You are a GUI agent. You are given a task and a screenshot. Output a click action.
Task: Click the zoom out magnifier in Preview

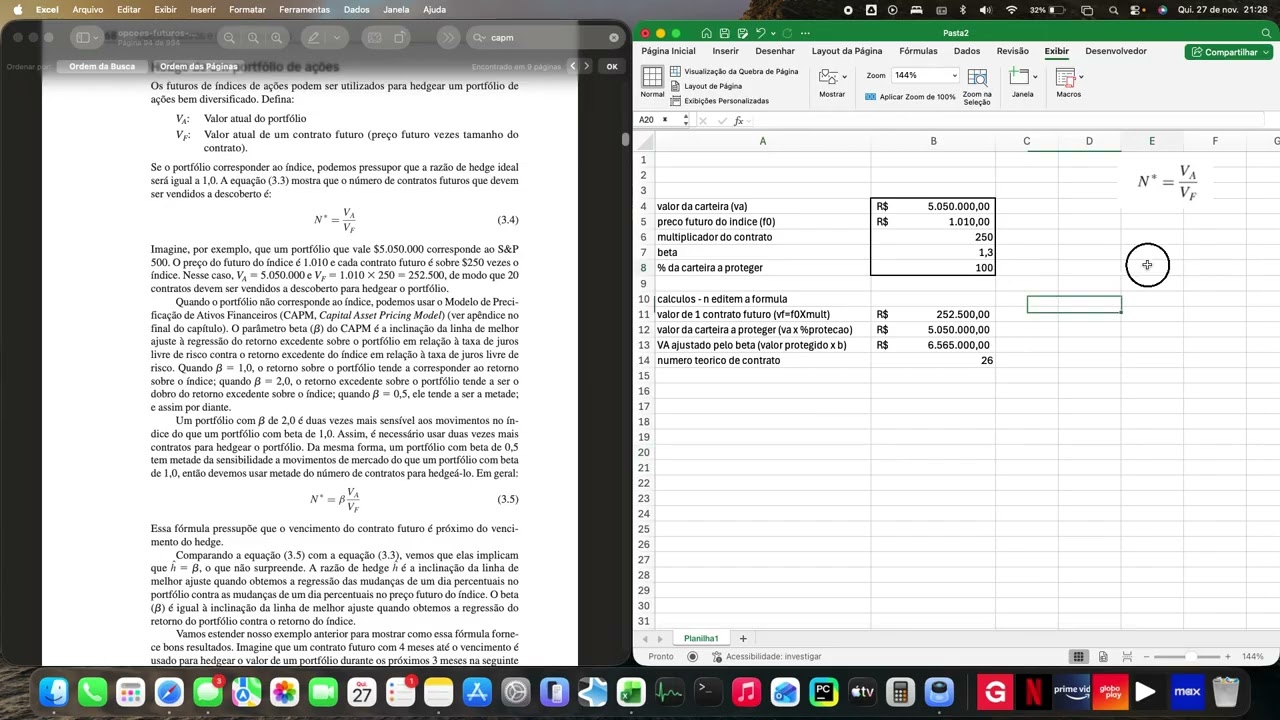pyautogui.click(x=229, y=38)
